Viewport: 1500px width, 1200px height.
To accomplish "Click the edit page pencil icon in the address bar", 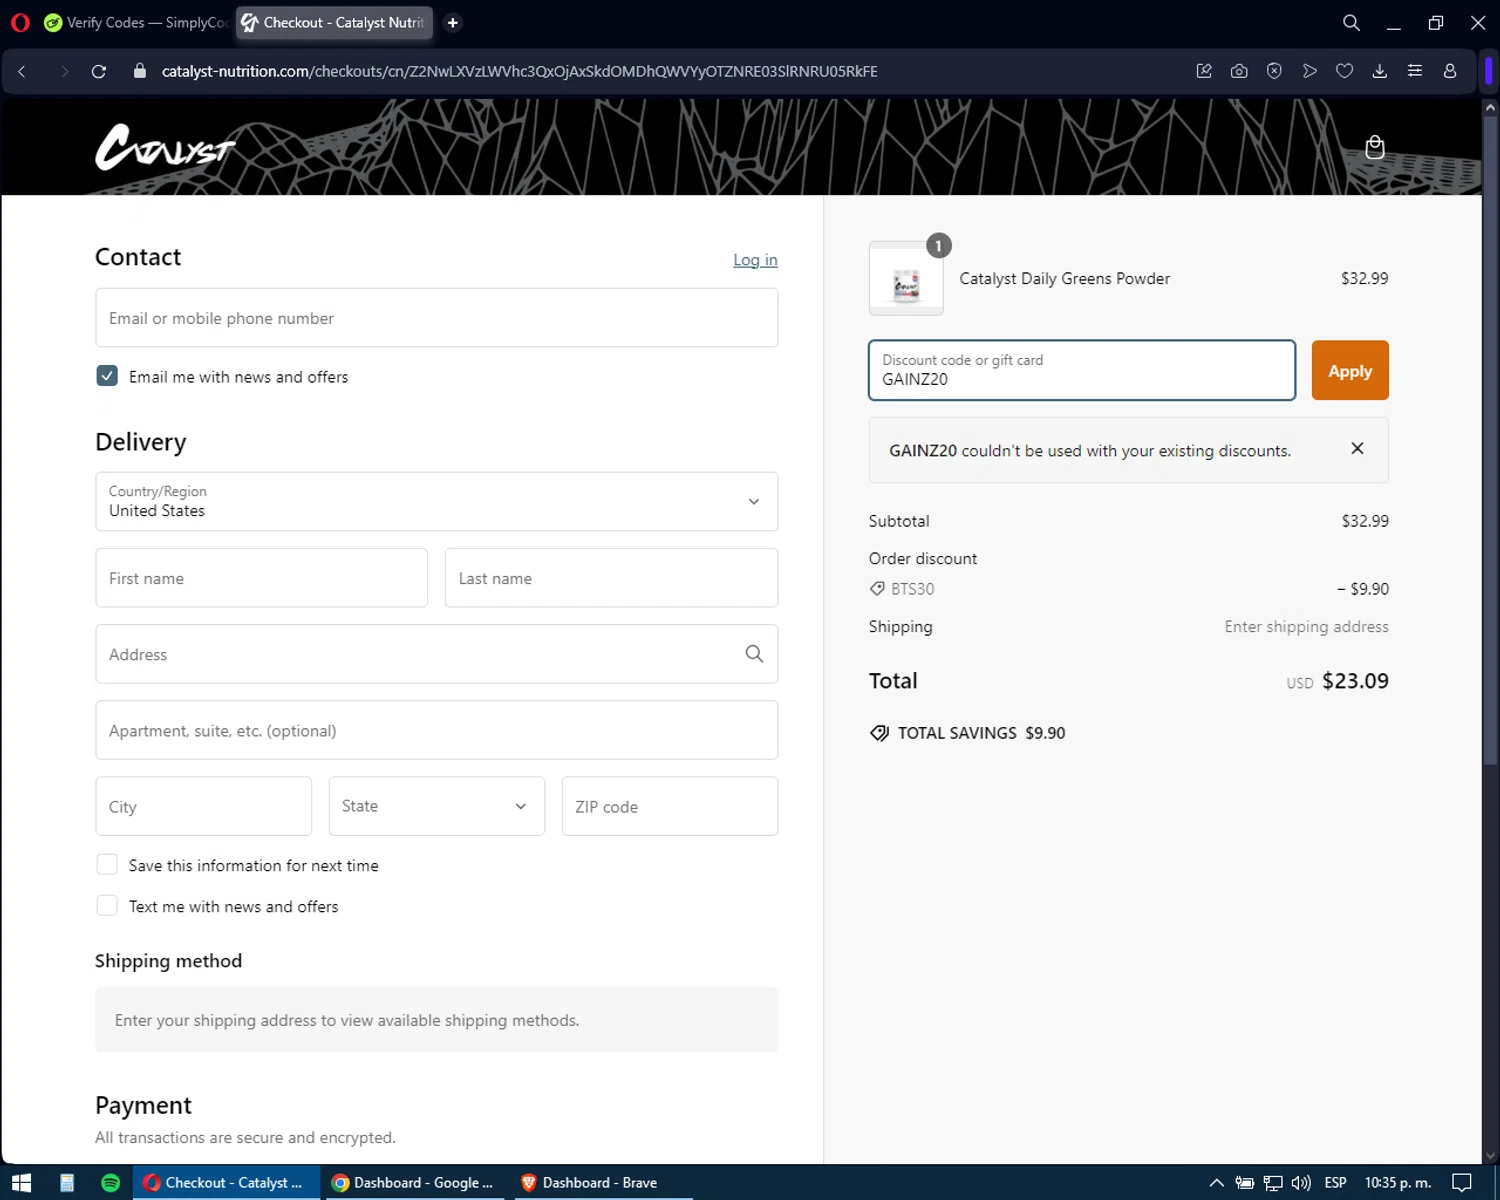I will click(x=1204, y=71).
